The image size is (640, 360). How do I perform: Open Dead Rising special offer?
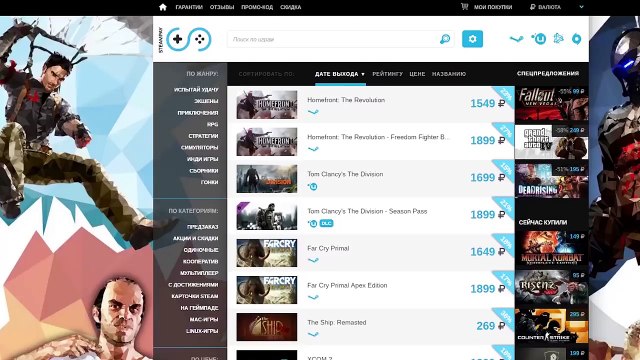551,180
